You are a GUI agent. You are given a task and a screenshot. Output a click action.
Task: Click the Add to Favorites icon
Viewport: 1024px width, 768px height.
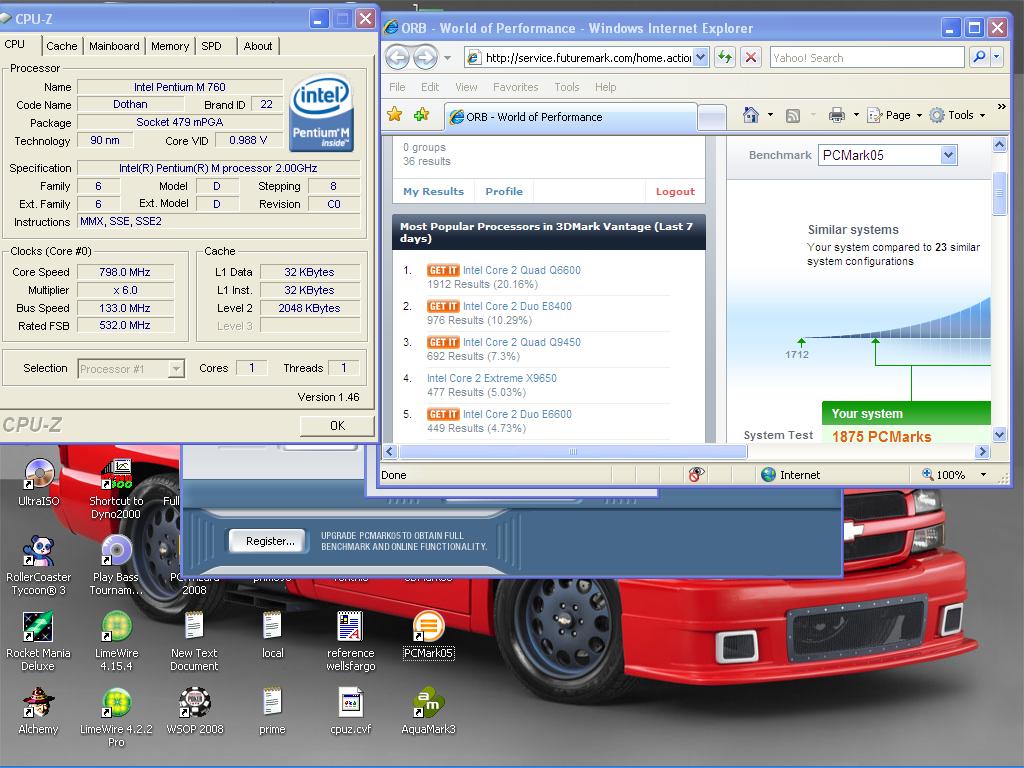click(421, 115)
